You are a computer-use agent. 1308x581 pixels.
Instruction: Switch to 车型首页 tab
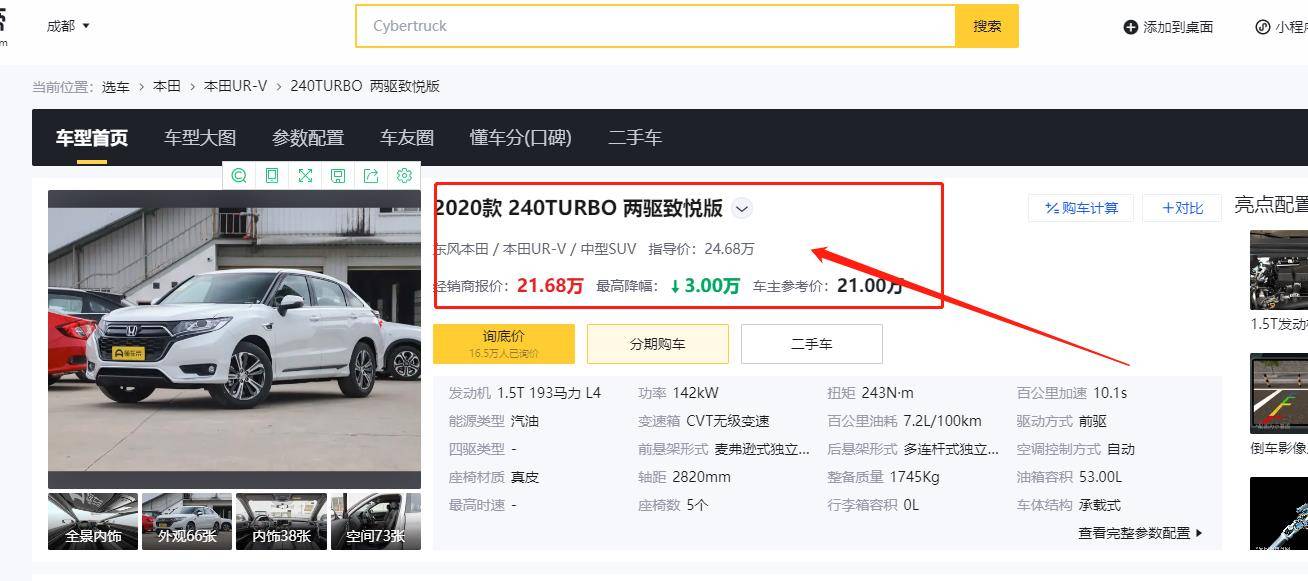pyautogui.click(x=92, y=138)
